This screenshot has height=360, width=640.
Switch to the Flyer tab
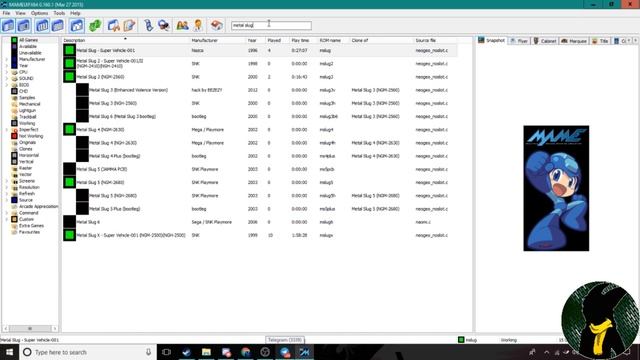(519, 41)
